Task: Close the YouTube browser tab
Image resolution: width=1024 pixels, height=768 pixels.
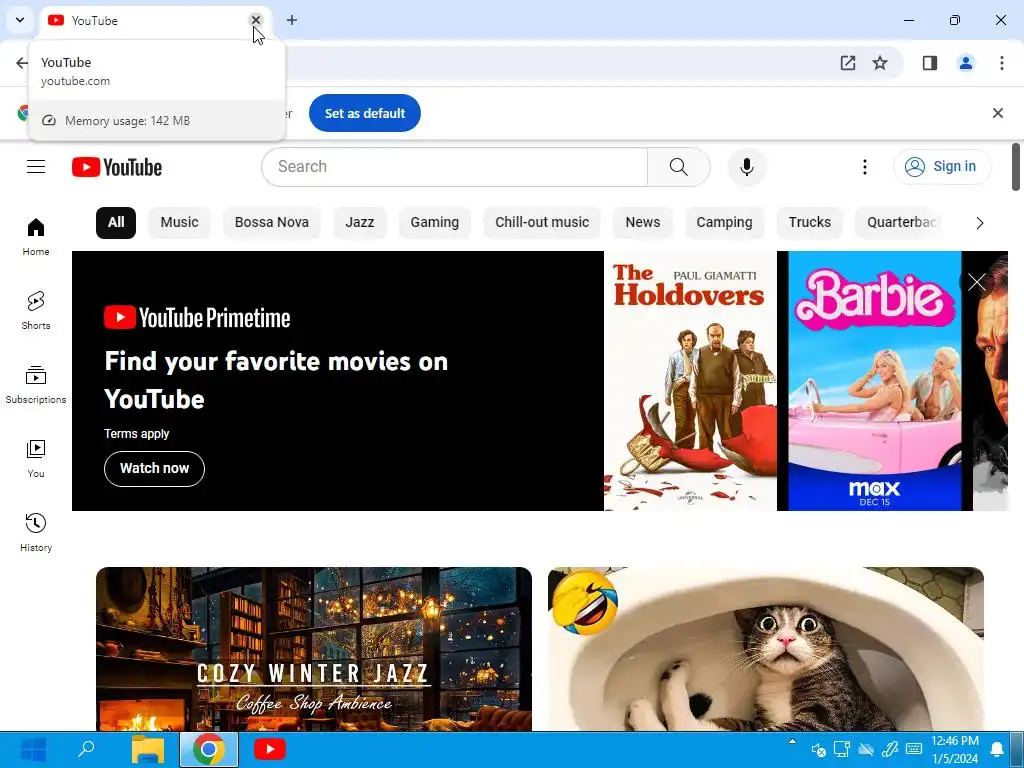Action: tap(256, 20)
